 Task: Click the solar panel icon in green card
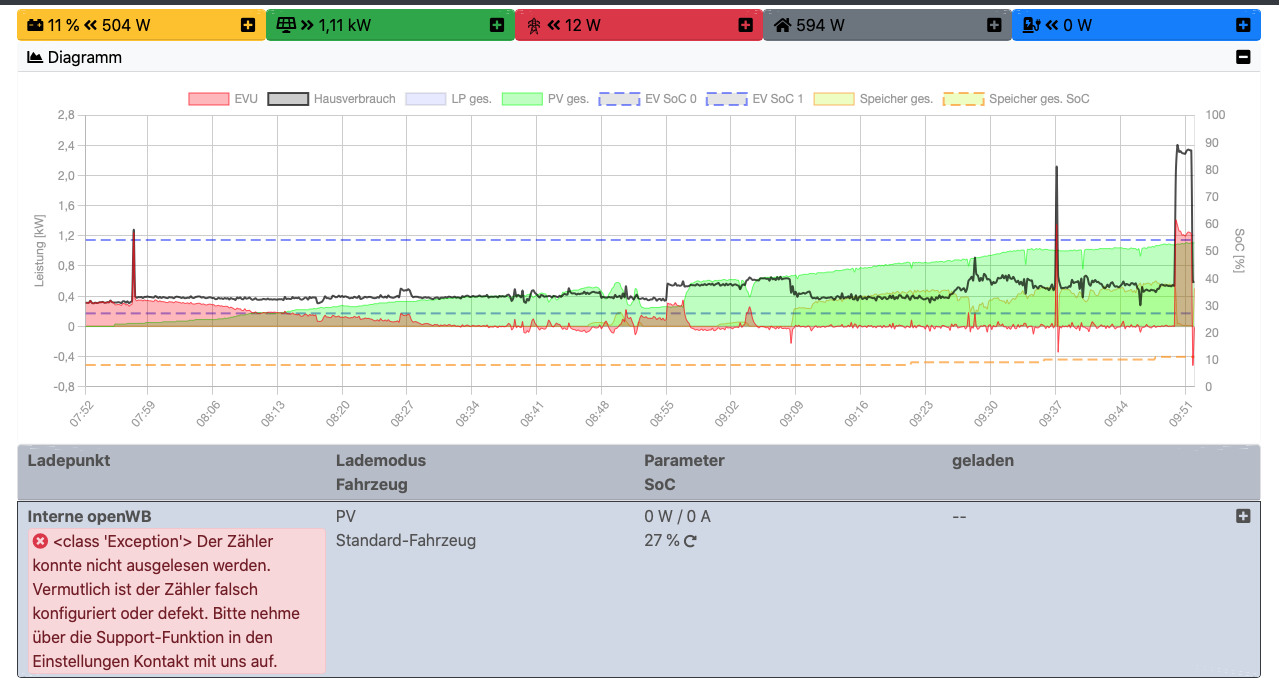pyautogui.click(x=287, y=25)
